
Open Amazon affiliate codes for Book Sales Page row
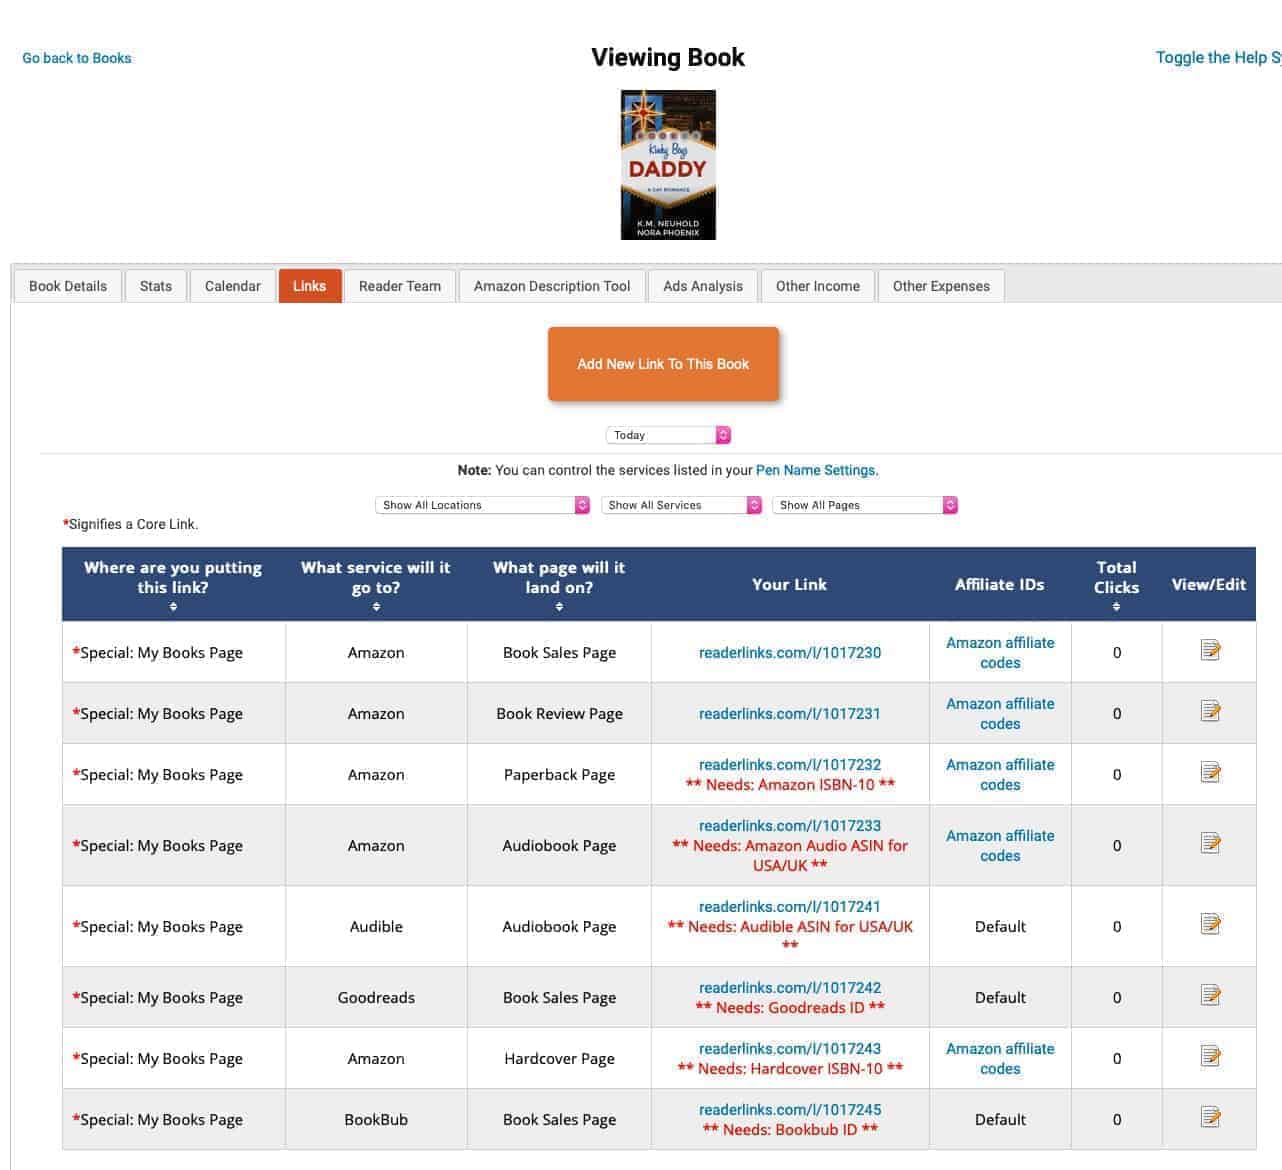pyautogui.click(x=1000, y=653)
